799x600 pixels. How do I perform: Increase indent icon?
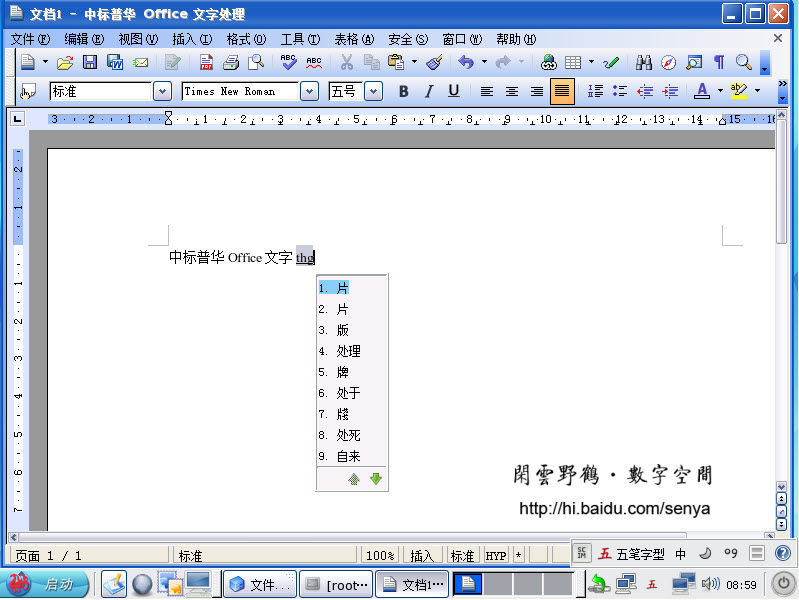(670, 91)
